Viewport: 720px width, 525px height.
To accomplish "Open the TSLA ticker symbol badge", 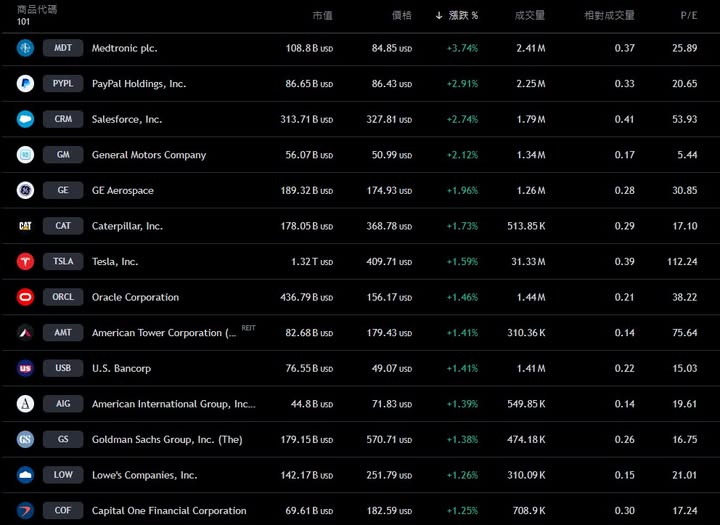I will coord(63,262).
